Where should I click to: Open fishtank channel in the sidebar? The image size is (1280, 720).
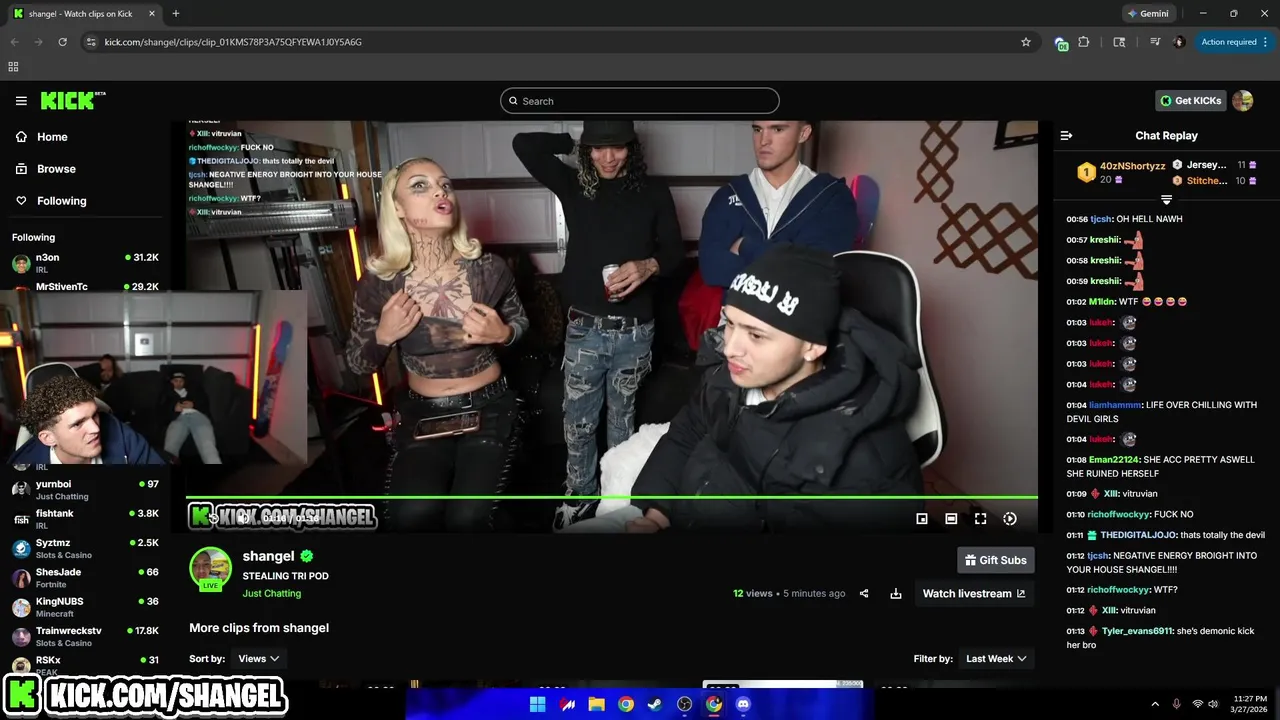pos(86,518)
